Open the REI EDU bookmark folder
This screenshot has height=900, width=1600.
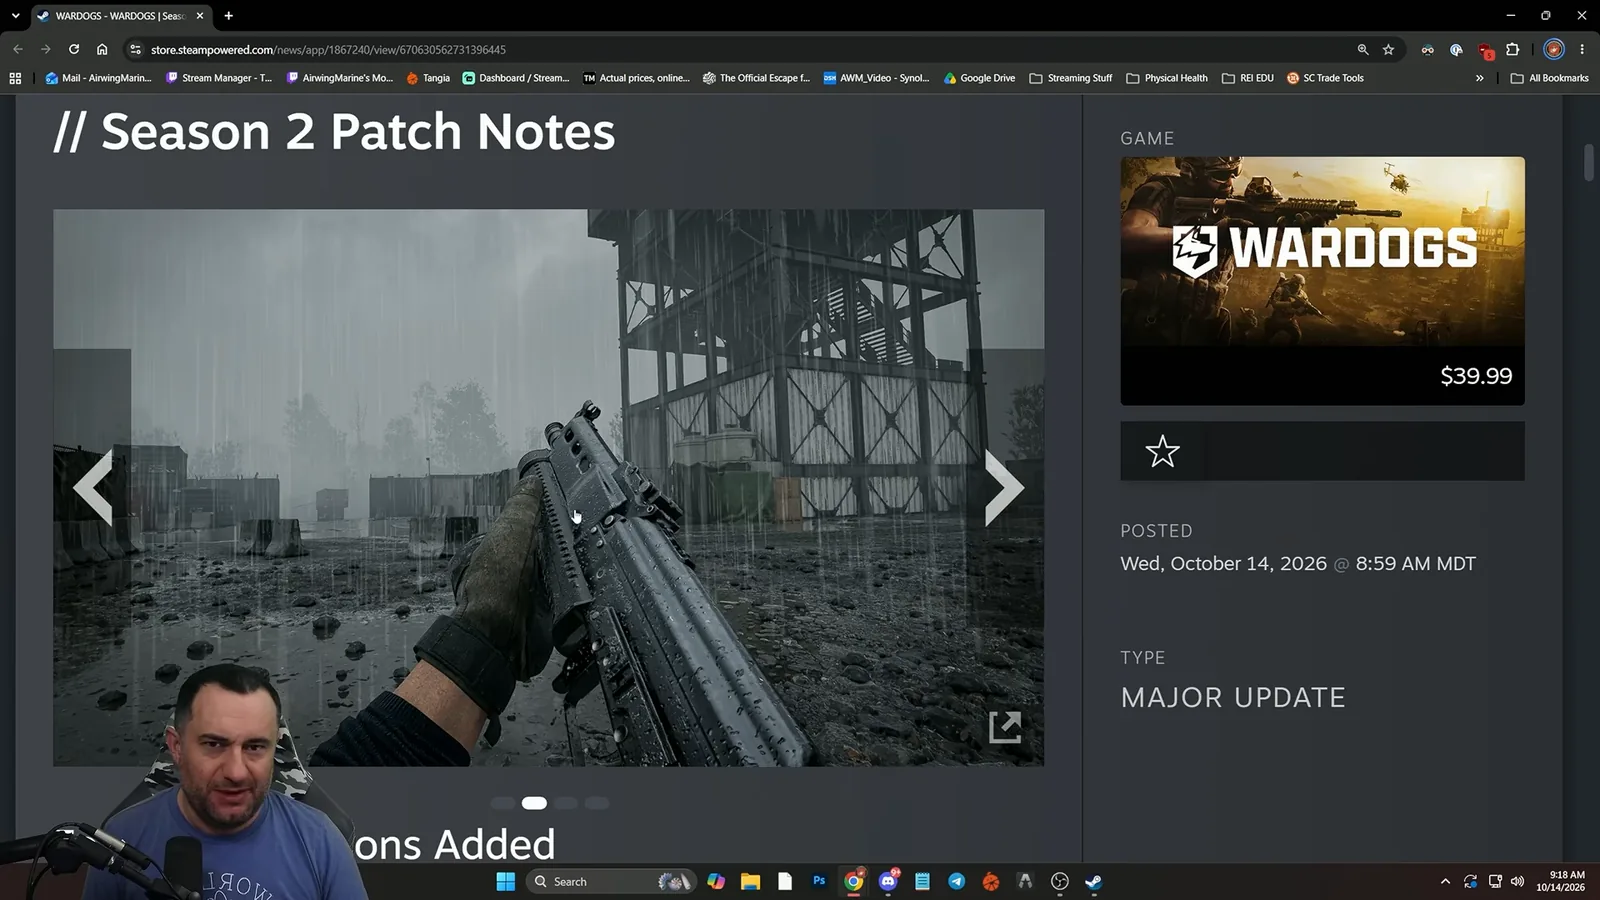click(x=1247, y=78)
